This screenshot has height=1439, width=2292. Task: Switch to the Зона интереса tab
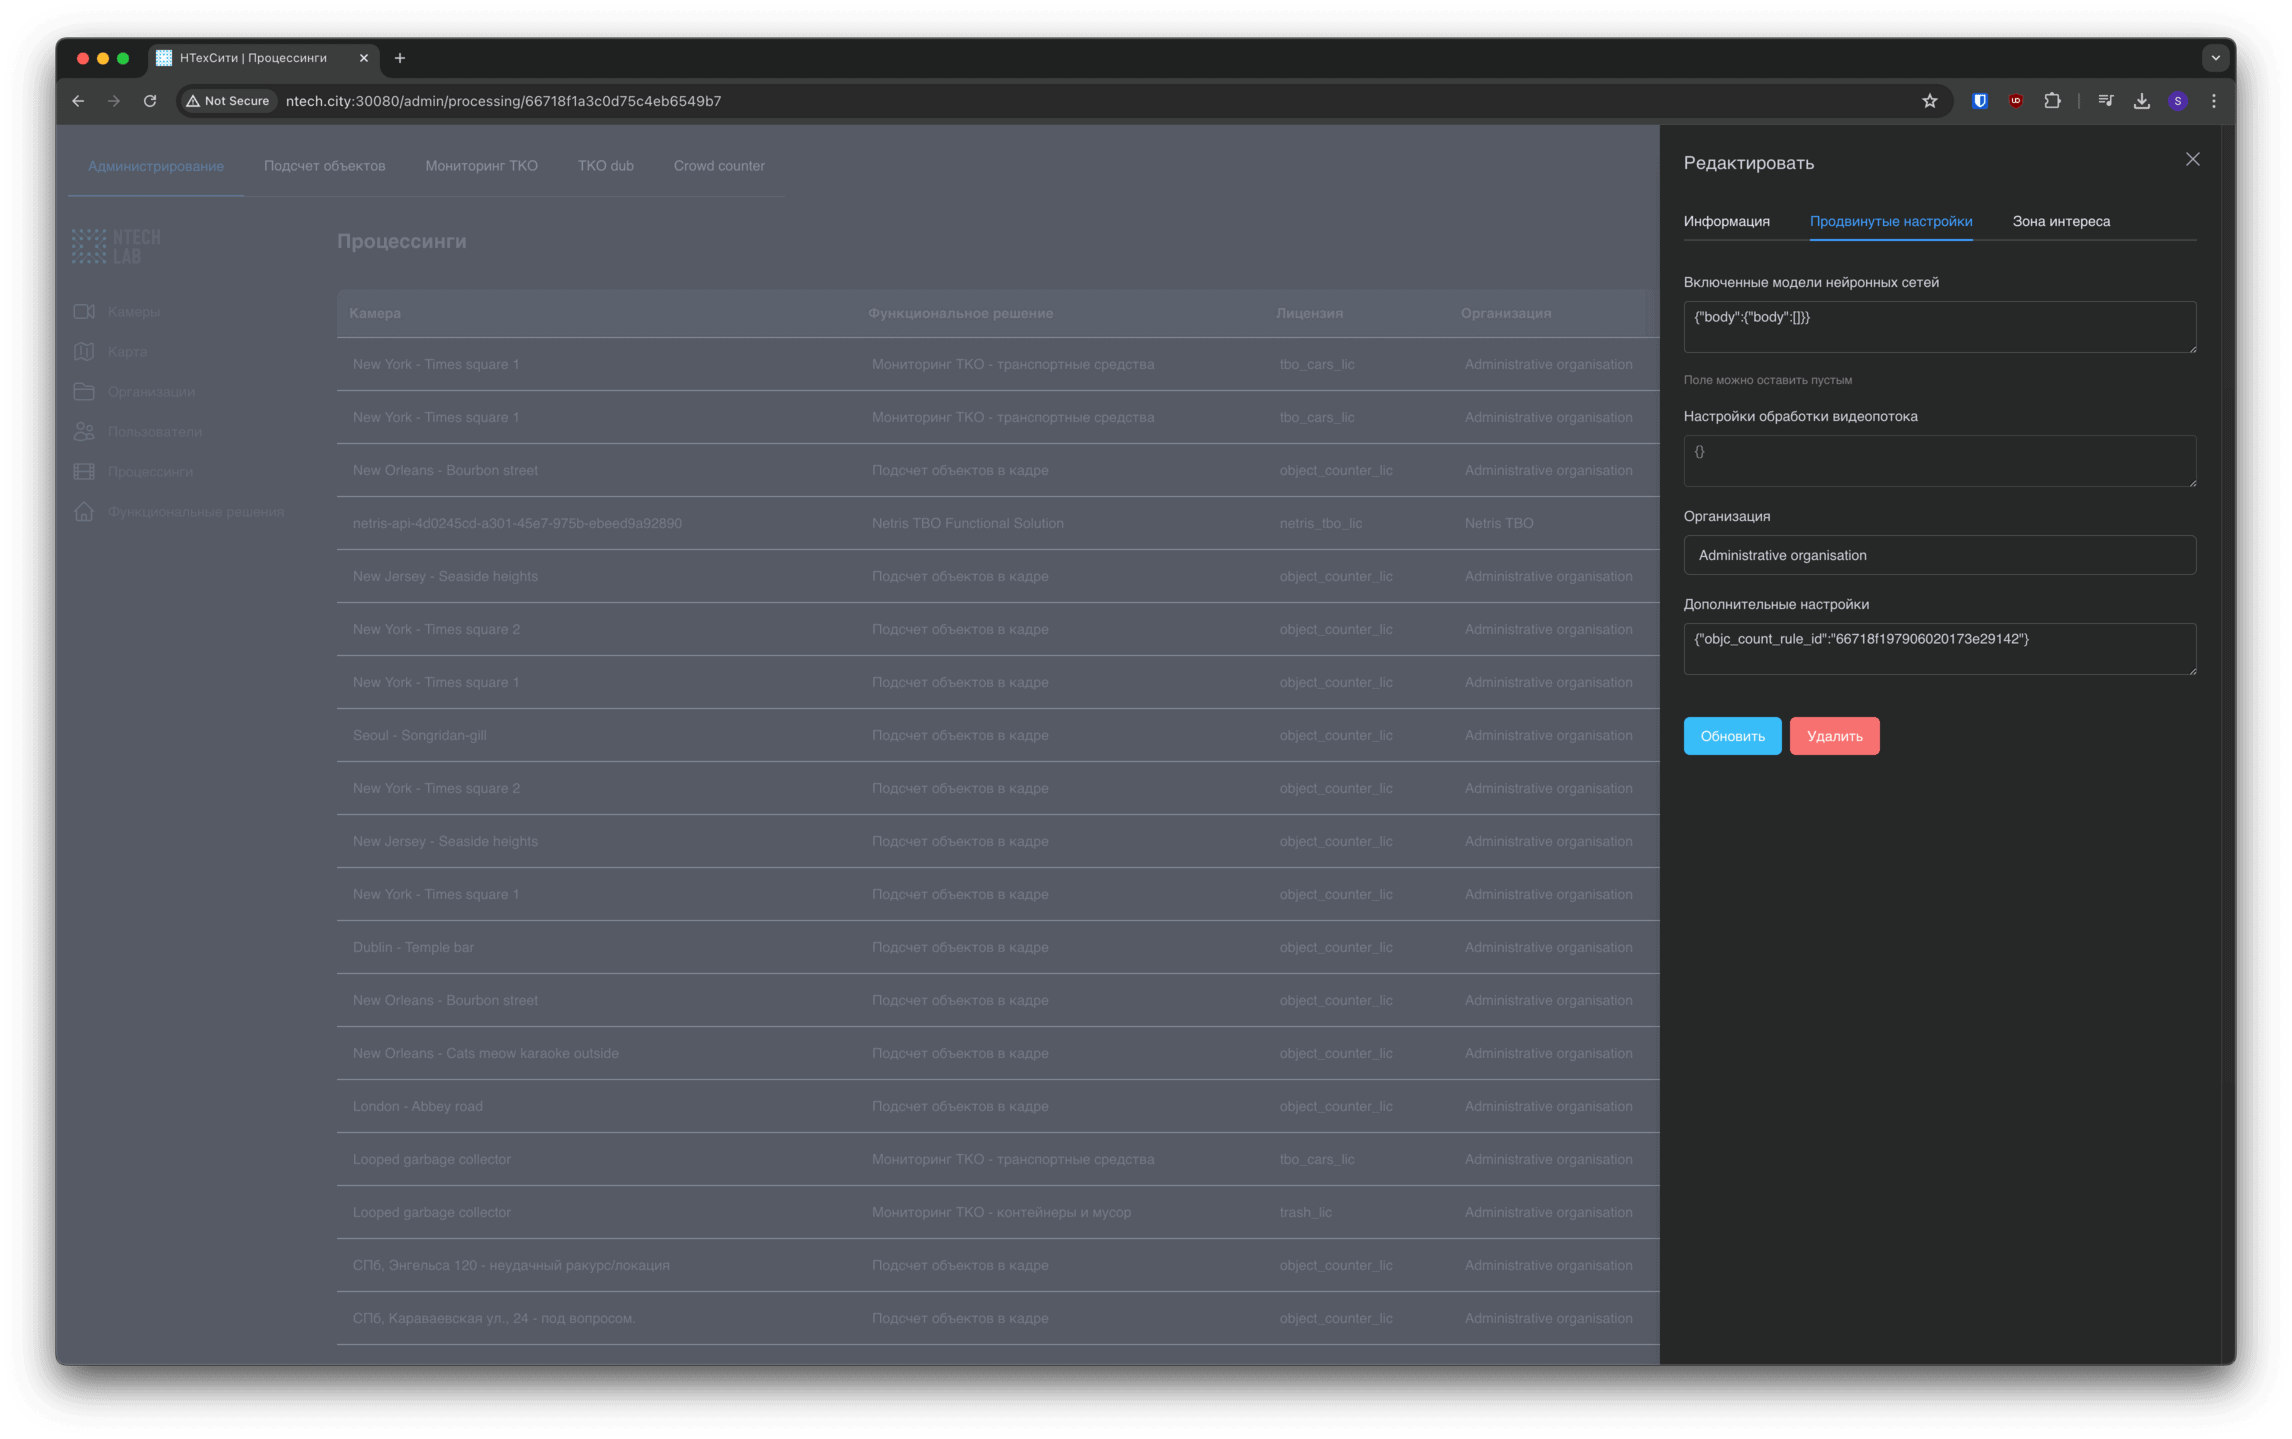pyautogui.click(x=2060, y=222)
